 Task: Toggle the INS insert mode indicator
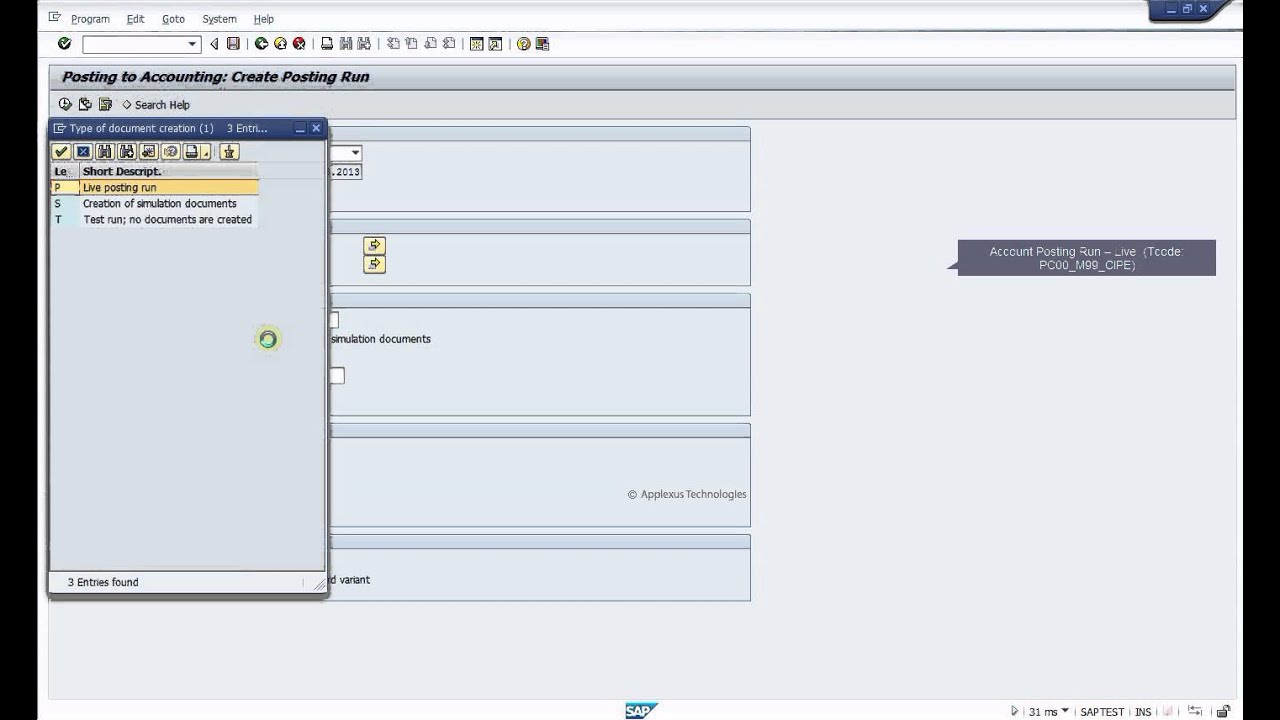pyautogui.click(x=1143, y=712)
